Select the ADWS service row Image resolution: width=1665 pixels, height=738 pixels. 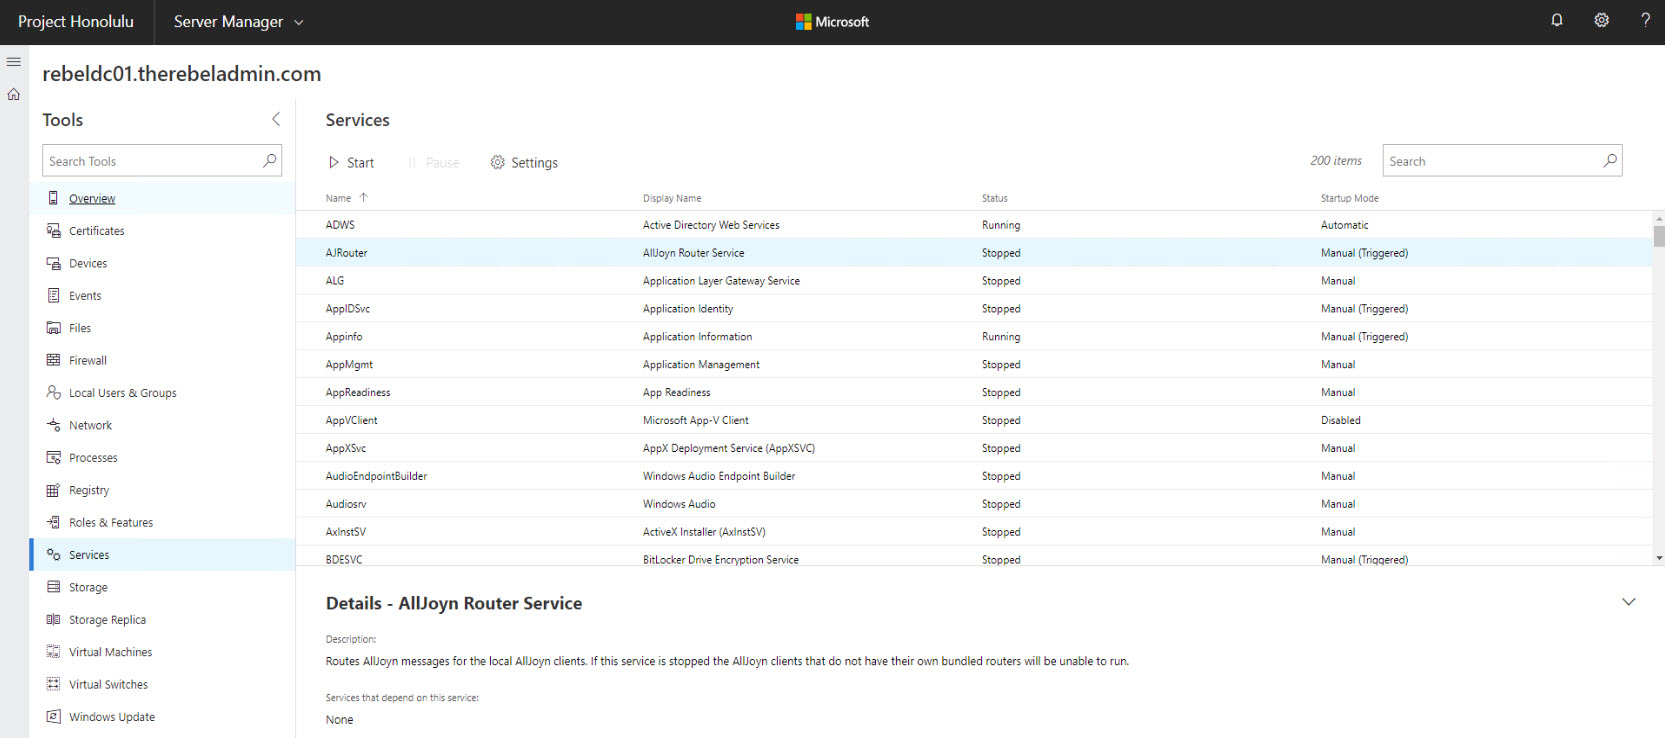pos(974,225)
